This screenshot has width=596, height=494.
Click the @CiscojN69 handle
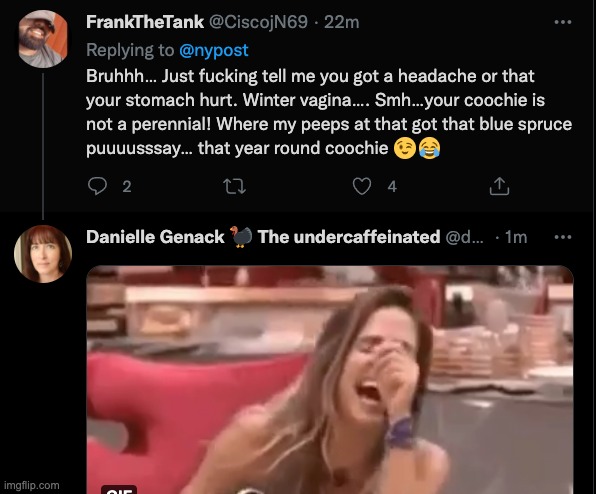258,22
